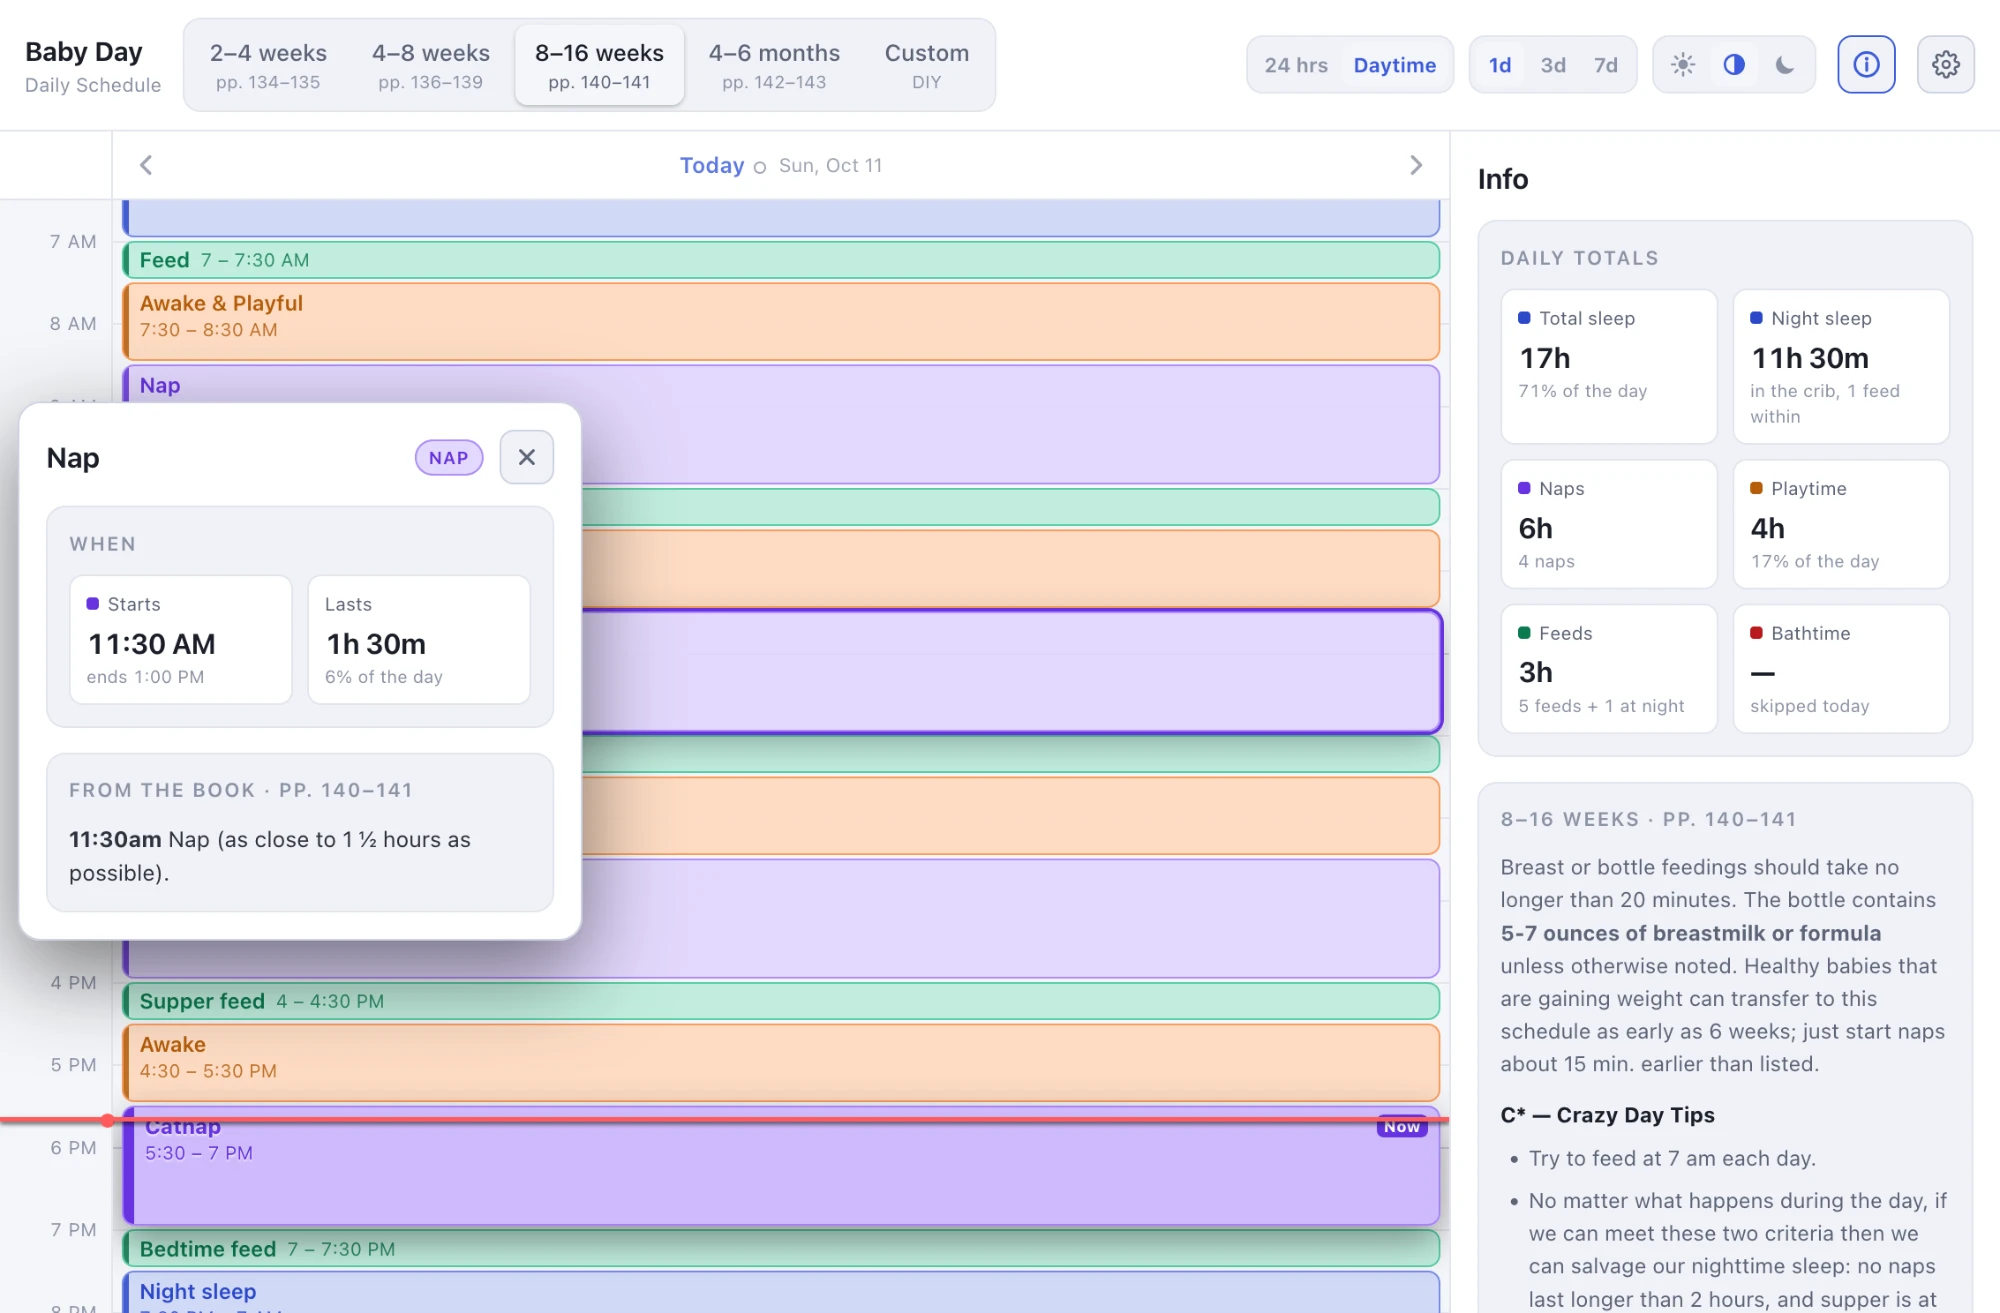The height and width of the screenshot is (1313, 2000).
Task: Click the C* — Crazy Day Tips heading
Action: click(1608, 1115)
